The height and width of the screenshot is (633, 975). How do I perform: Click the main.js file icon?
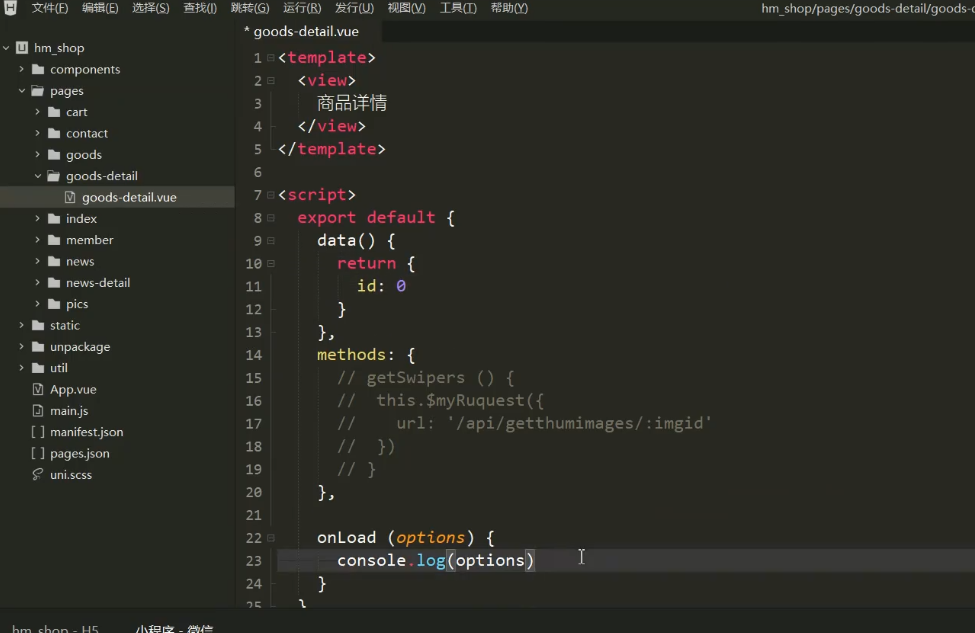(x=38, y=410)
